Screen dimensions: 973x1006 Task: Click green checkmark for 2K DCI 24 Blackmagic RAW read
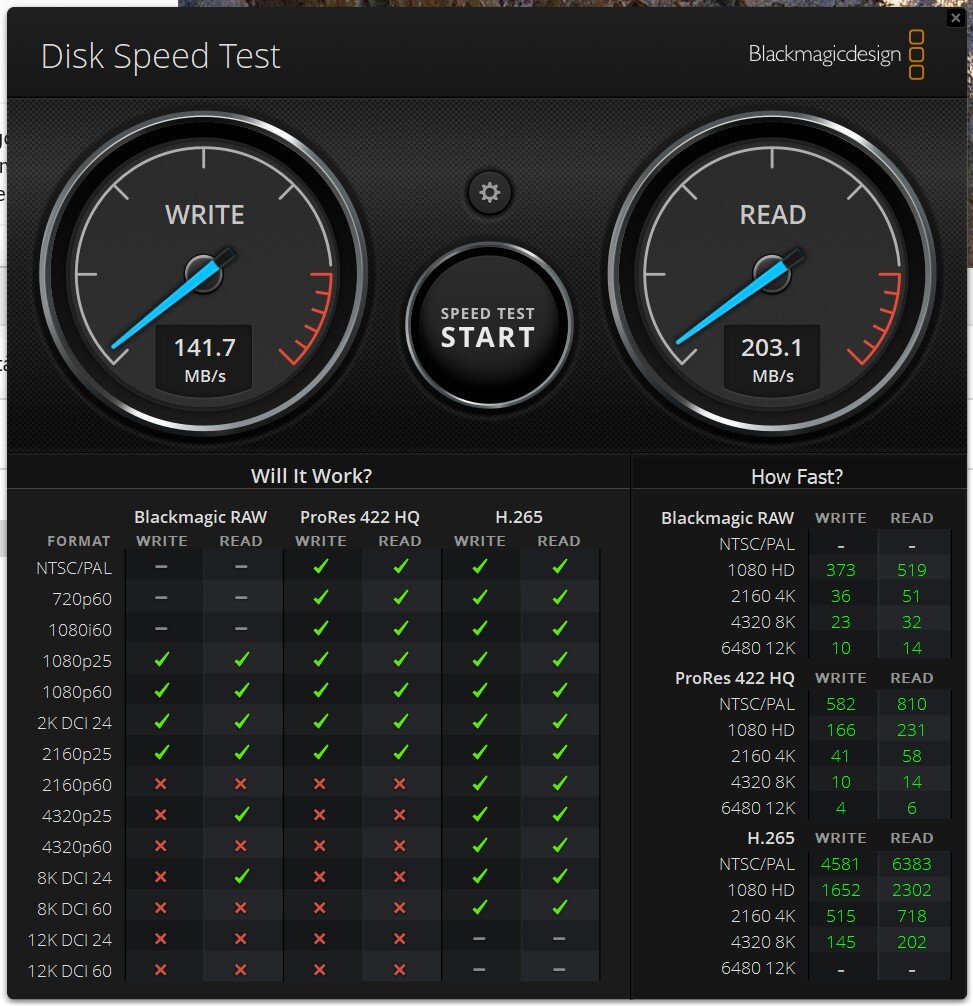click(x=241, y=721)
